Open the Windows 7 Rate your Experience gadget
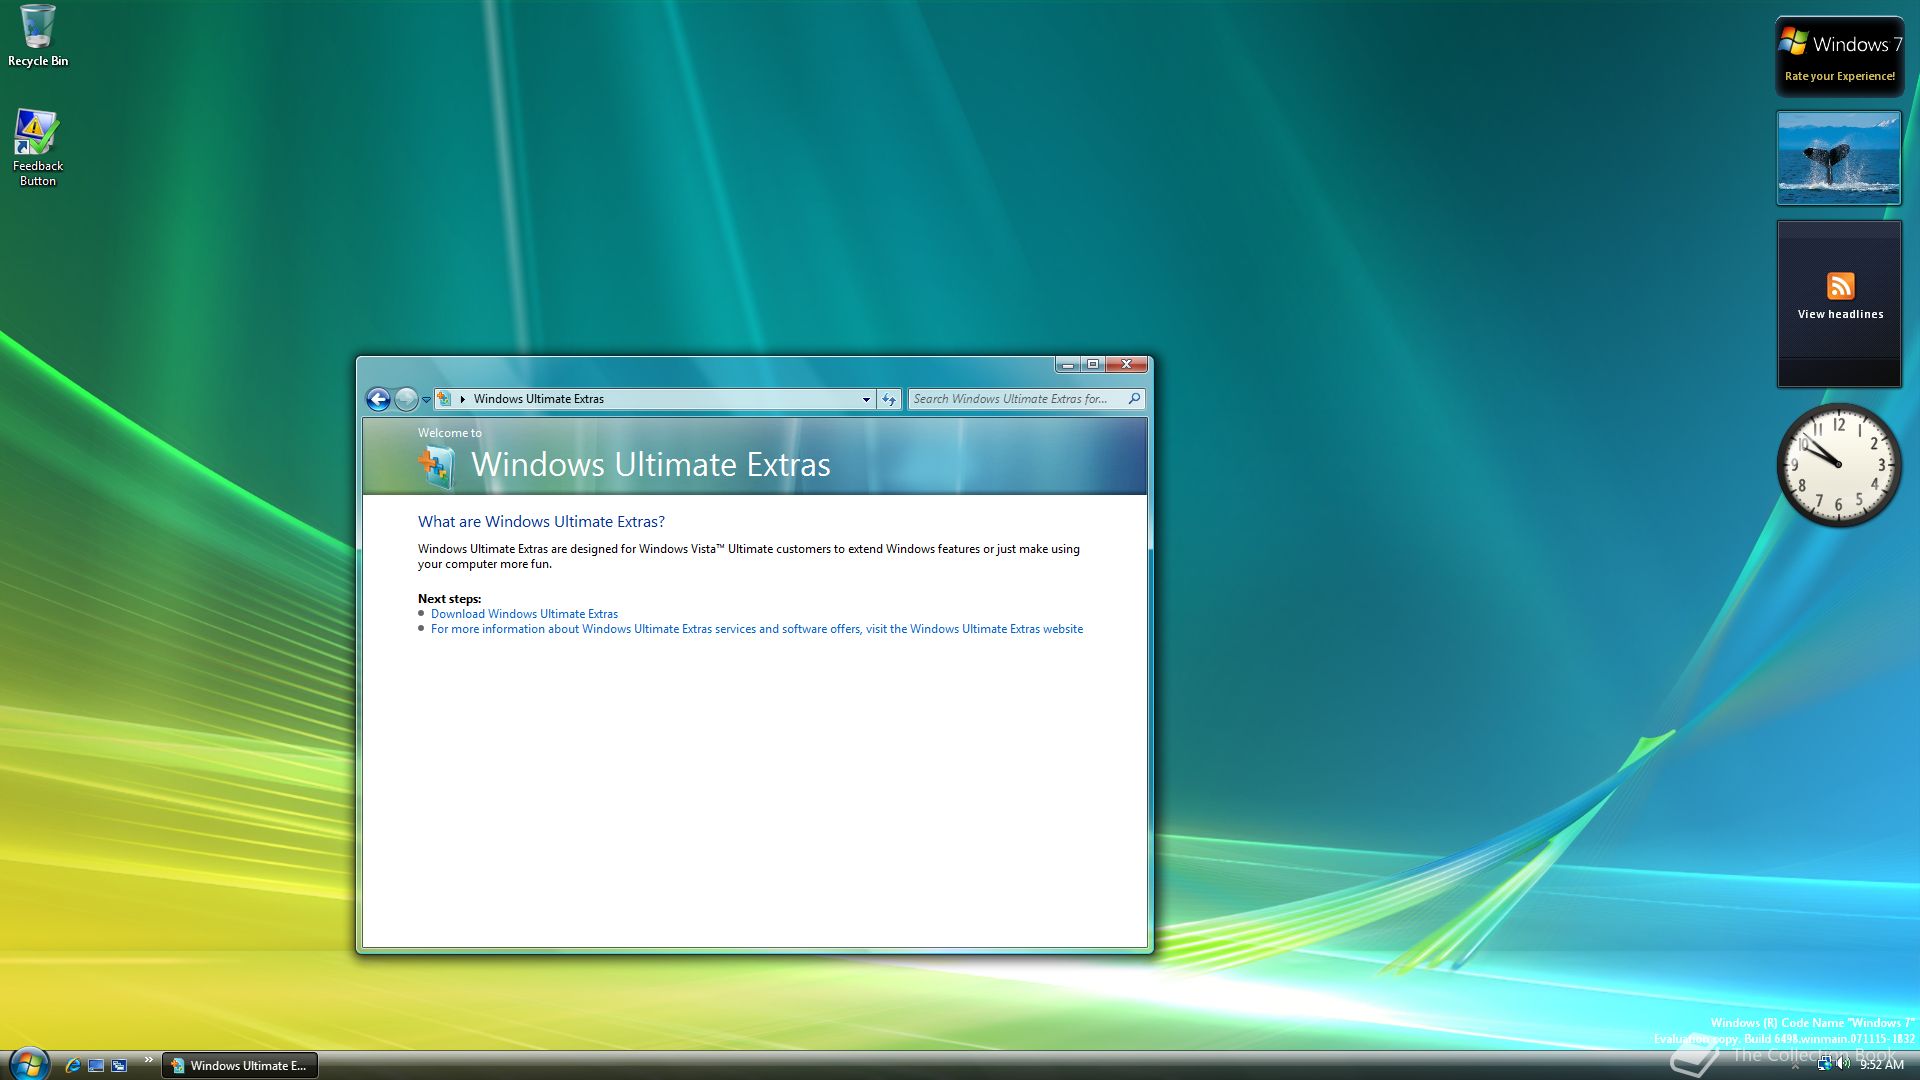 (1839, 57)
